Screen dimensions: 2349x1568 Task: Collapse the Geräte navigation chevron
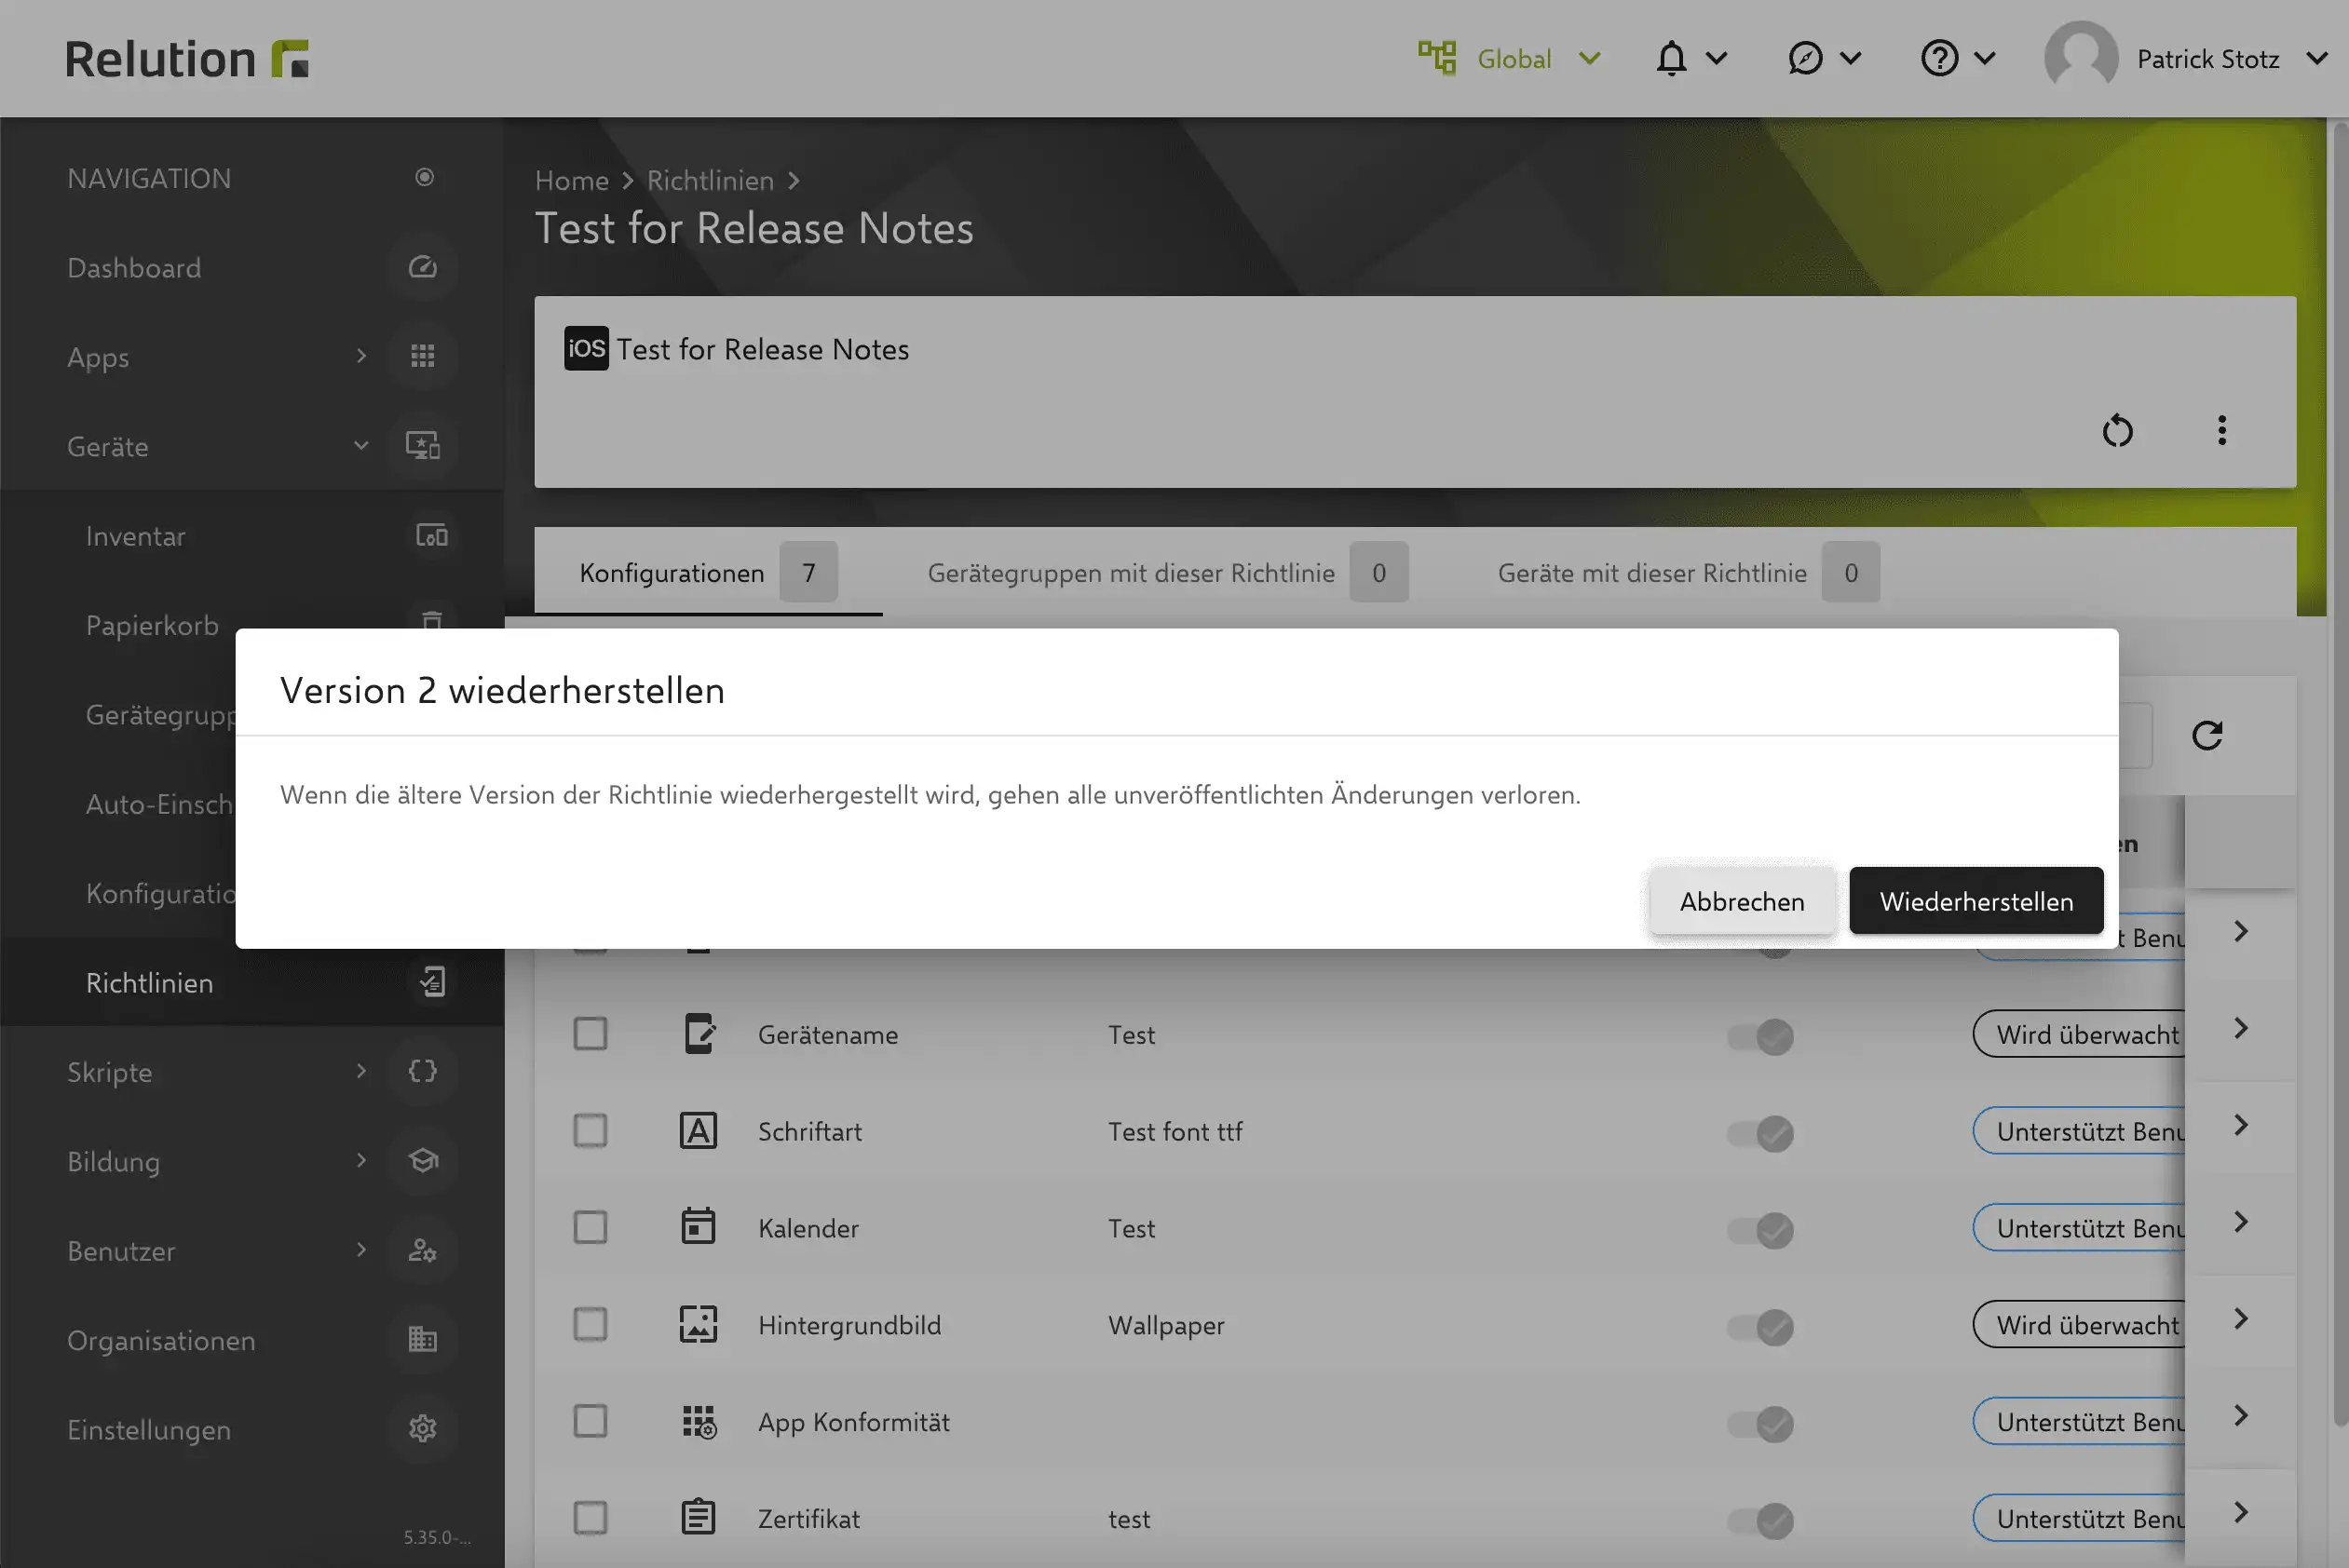point(361,445)
